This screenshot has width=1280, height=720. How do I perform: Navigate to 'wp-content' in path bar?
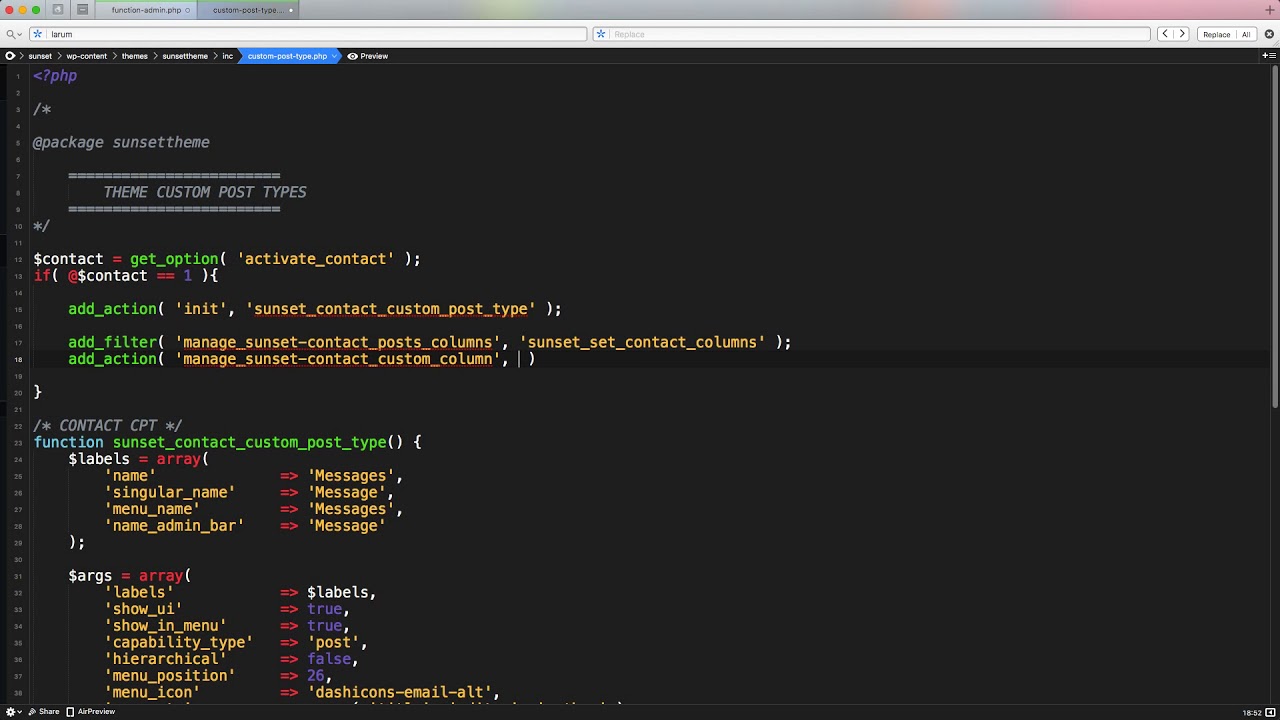(87, 56)
